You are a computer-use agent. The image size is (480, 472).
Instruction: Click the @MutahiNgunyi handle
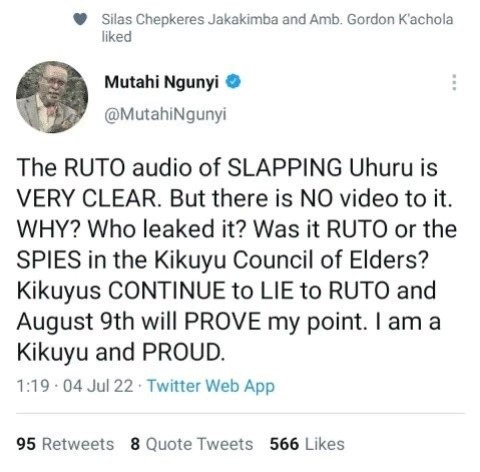coord(165,114)
